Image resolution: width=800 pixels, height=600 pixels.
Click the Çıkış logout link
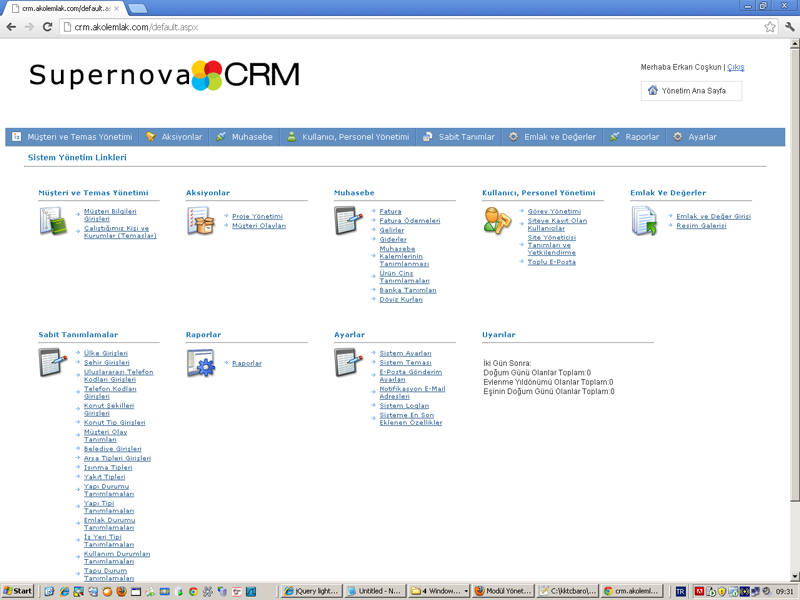point(735,67)
